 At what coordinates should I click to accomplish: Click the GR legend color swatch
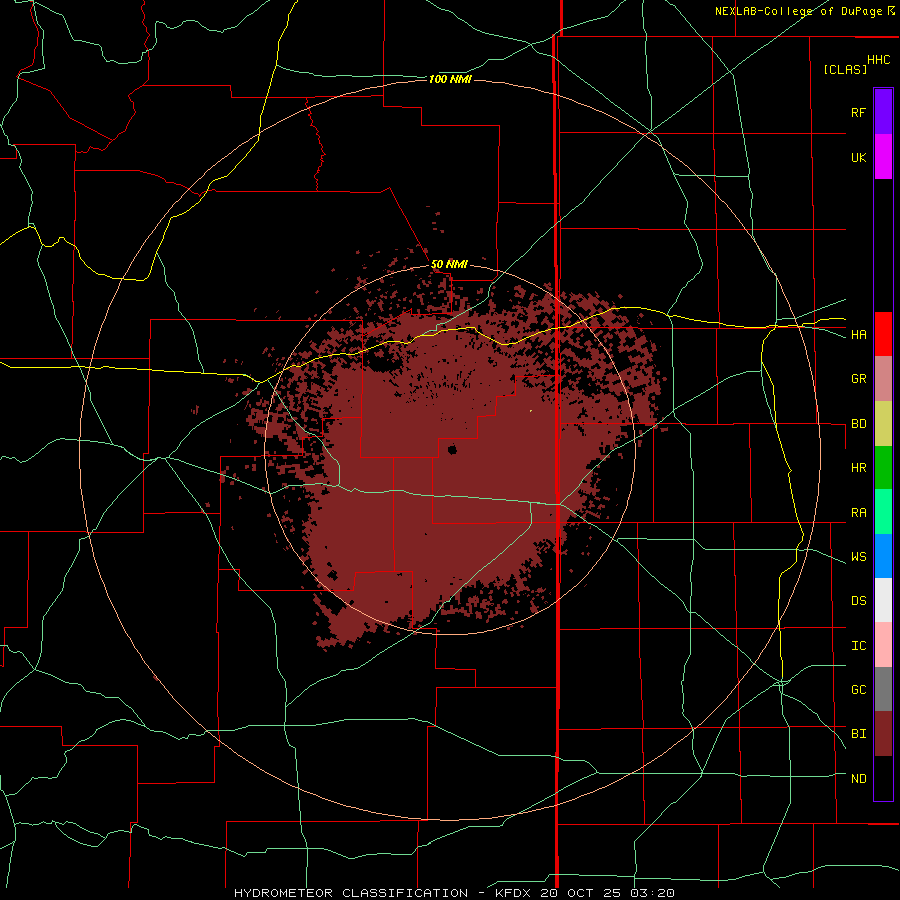tap(883, 379)
